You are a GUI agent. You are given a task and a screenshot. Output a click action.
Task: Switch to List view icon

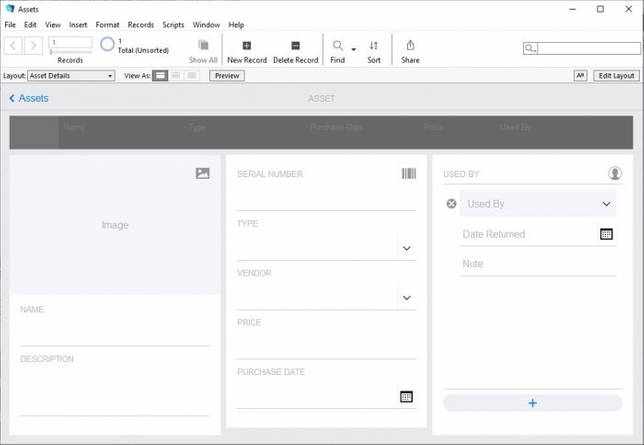click(x=176, y=76)
